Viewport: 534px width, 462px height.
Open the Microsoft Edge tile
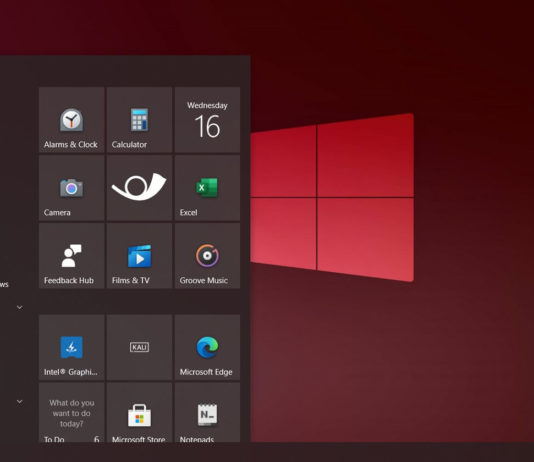tap(207, 347)
